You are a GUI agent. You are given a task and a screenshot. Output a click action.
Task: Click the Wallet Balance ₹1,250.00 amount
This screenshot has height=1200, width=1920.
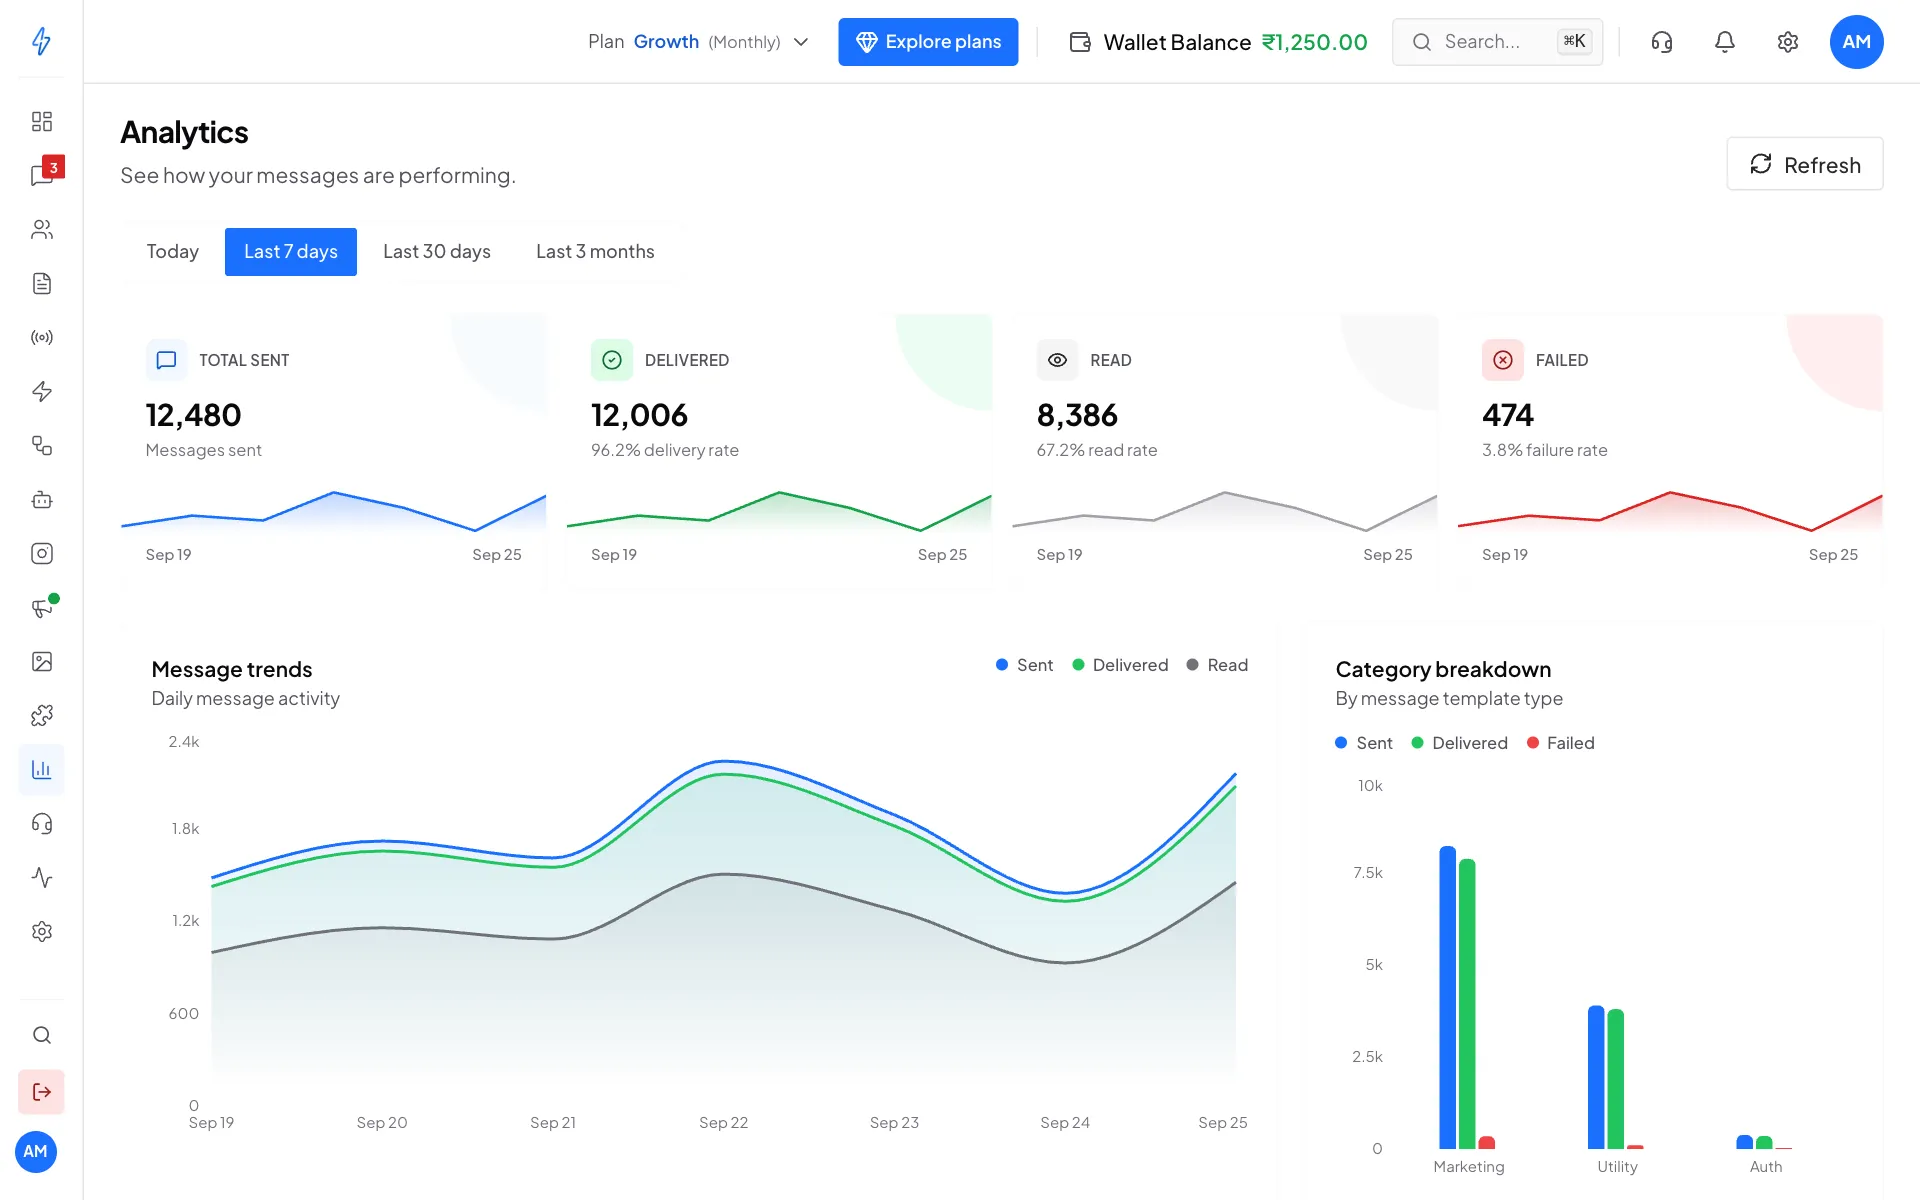1314,42
